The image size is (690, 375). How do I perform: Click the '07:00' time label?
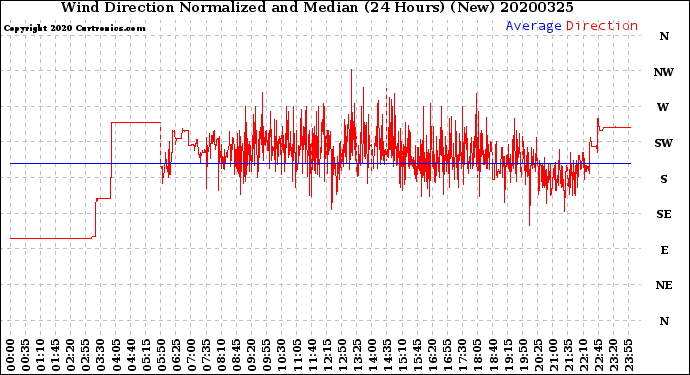(x=192, y=355)
